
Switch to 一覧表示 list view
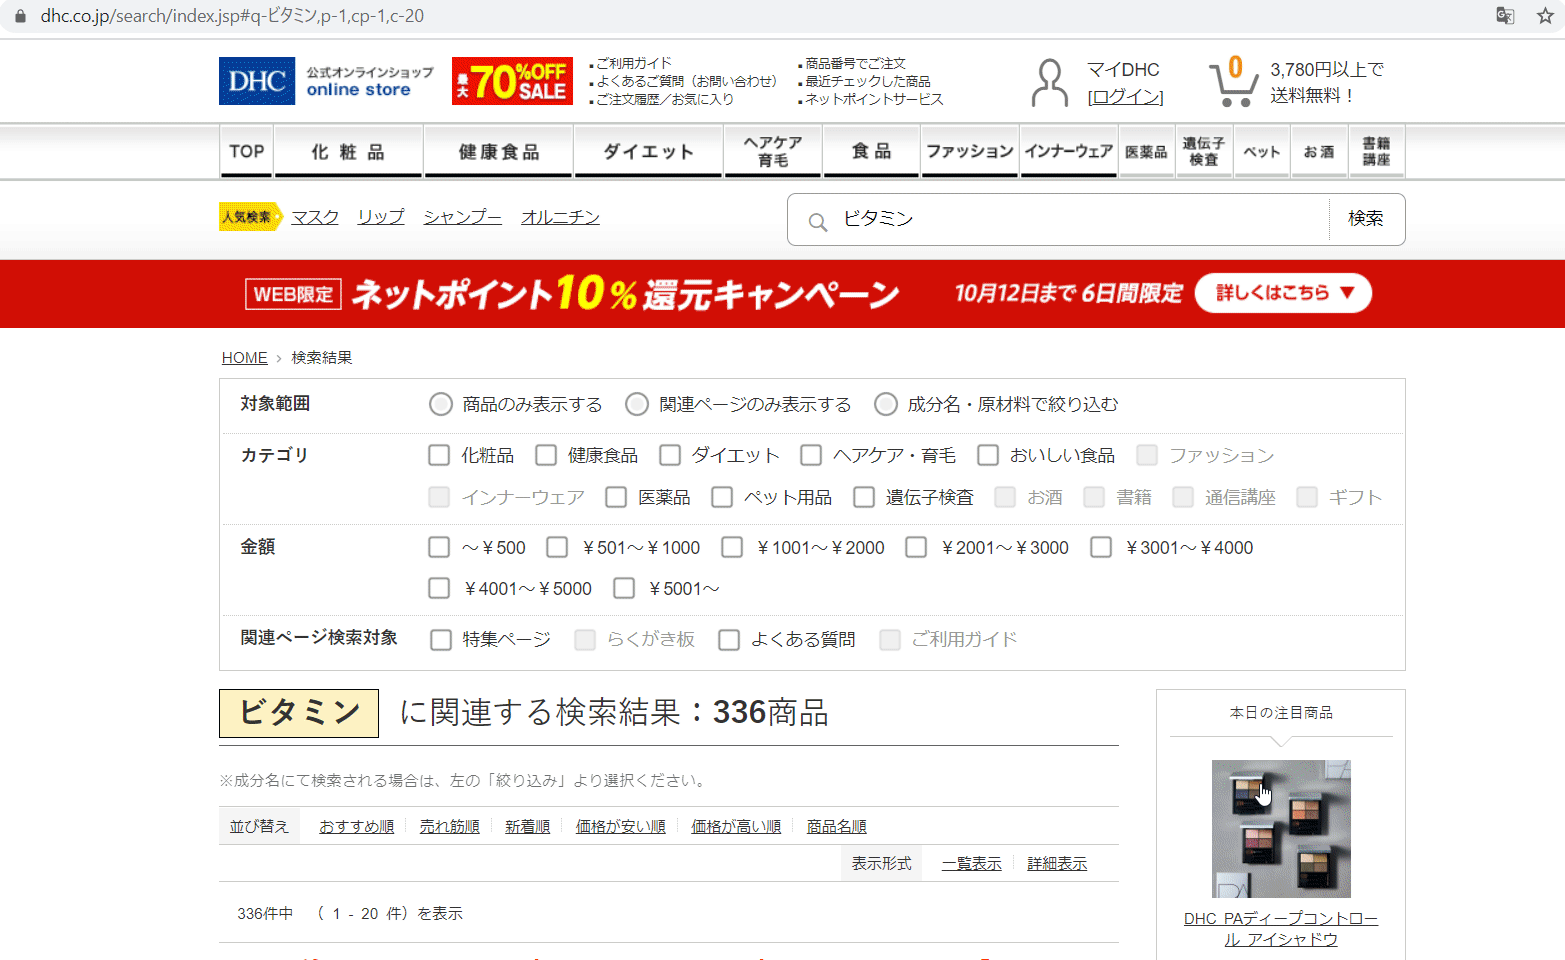click(x=971, y=863)
